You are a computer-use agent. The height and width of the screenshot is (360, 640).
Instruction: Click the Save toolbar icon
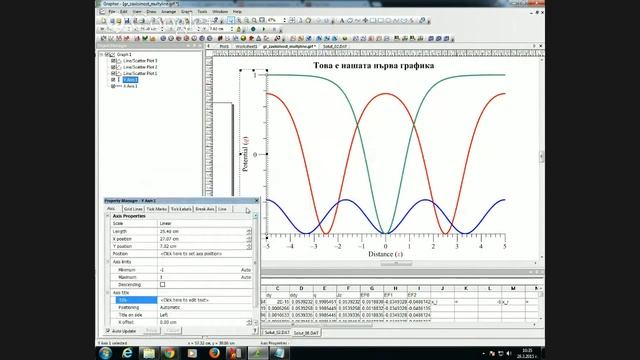tap(127, 20)
